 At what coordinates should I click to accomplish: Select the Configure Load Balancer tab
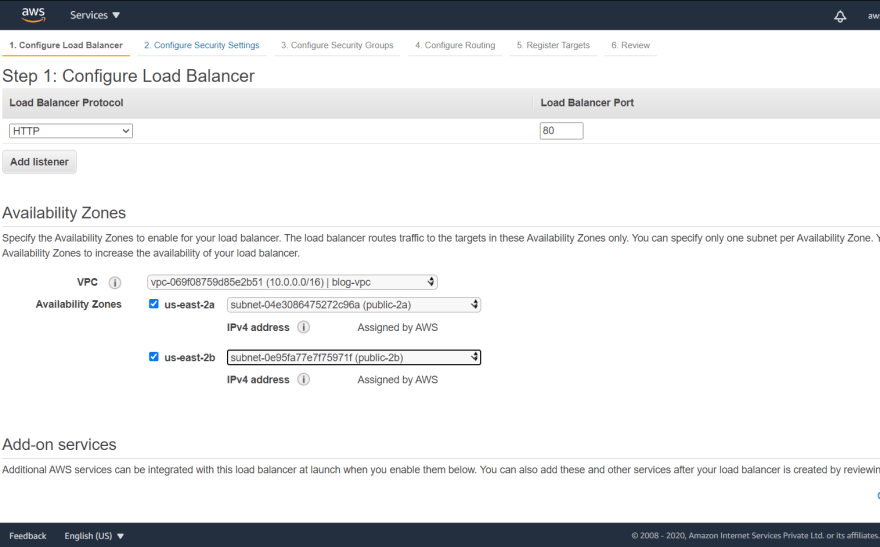66,45
